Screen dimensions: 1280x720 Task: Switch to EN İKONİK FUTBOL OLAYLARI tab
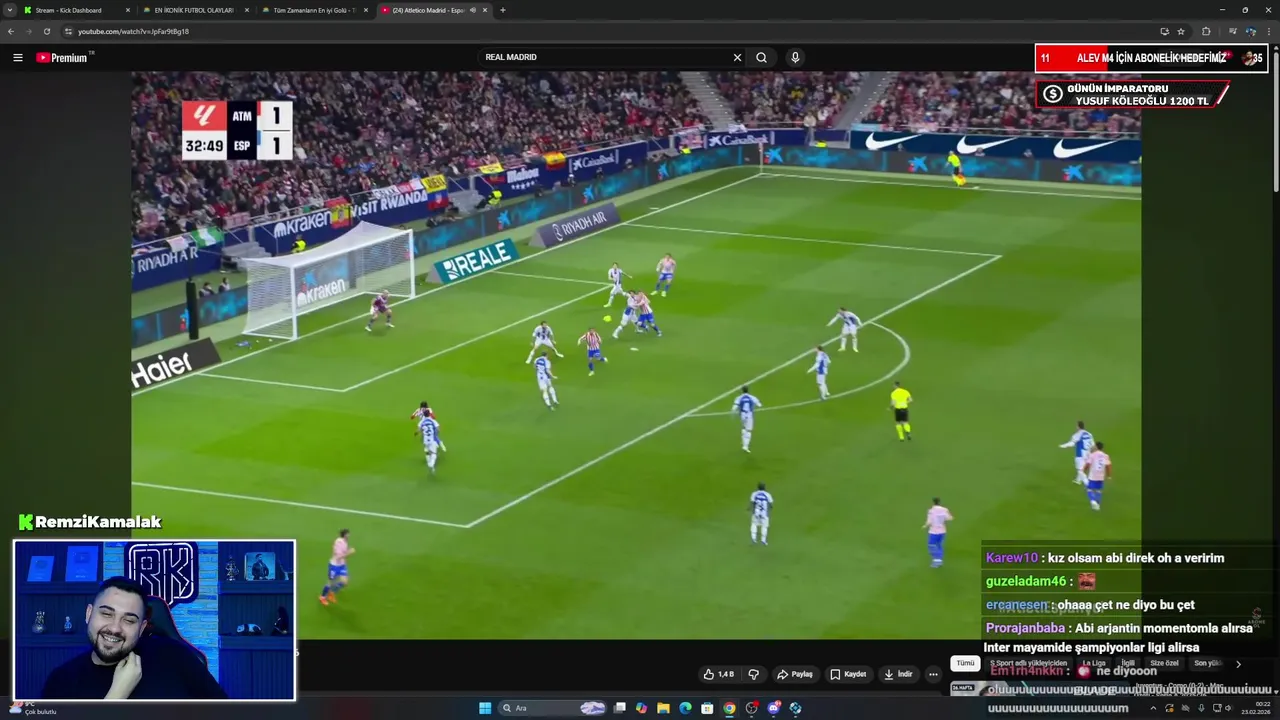click(193, 10)
